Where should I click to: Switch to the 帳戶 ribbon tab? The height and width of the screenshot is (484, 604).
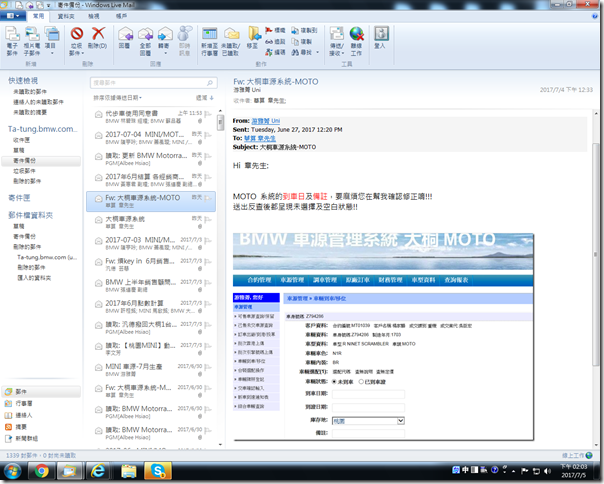(x=121, y=16)
